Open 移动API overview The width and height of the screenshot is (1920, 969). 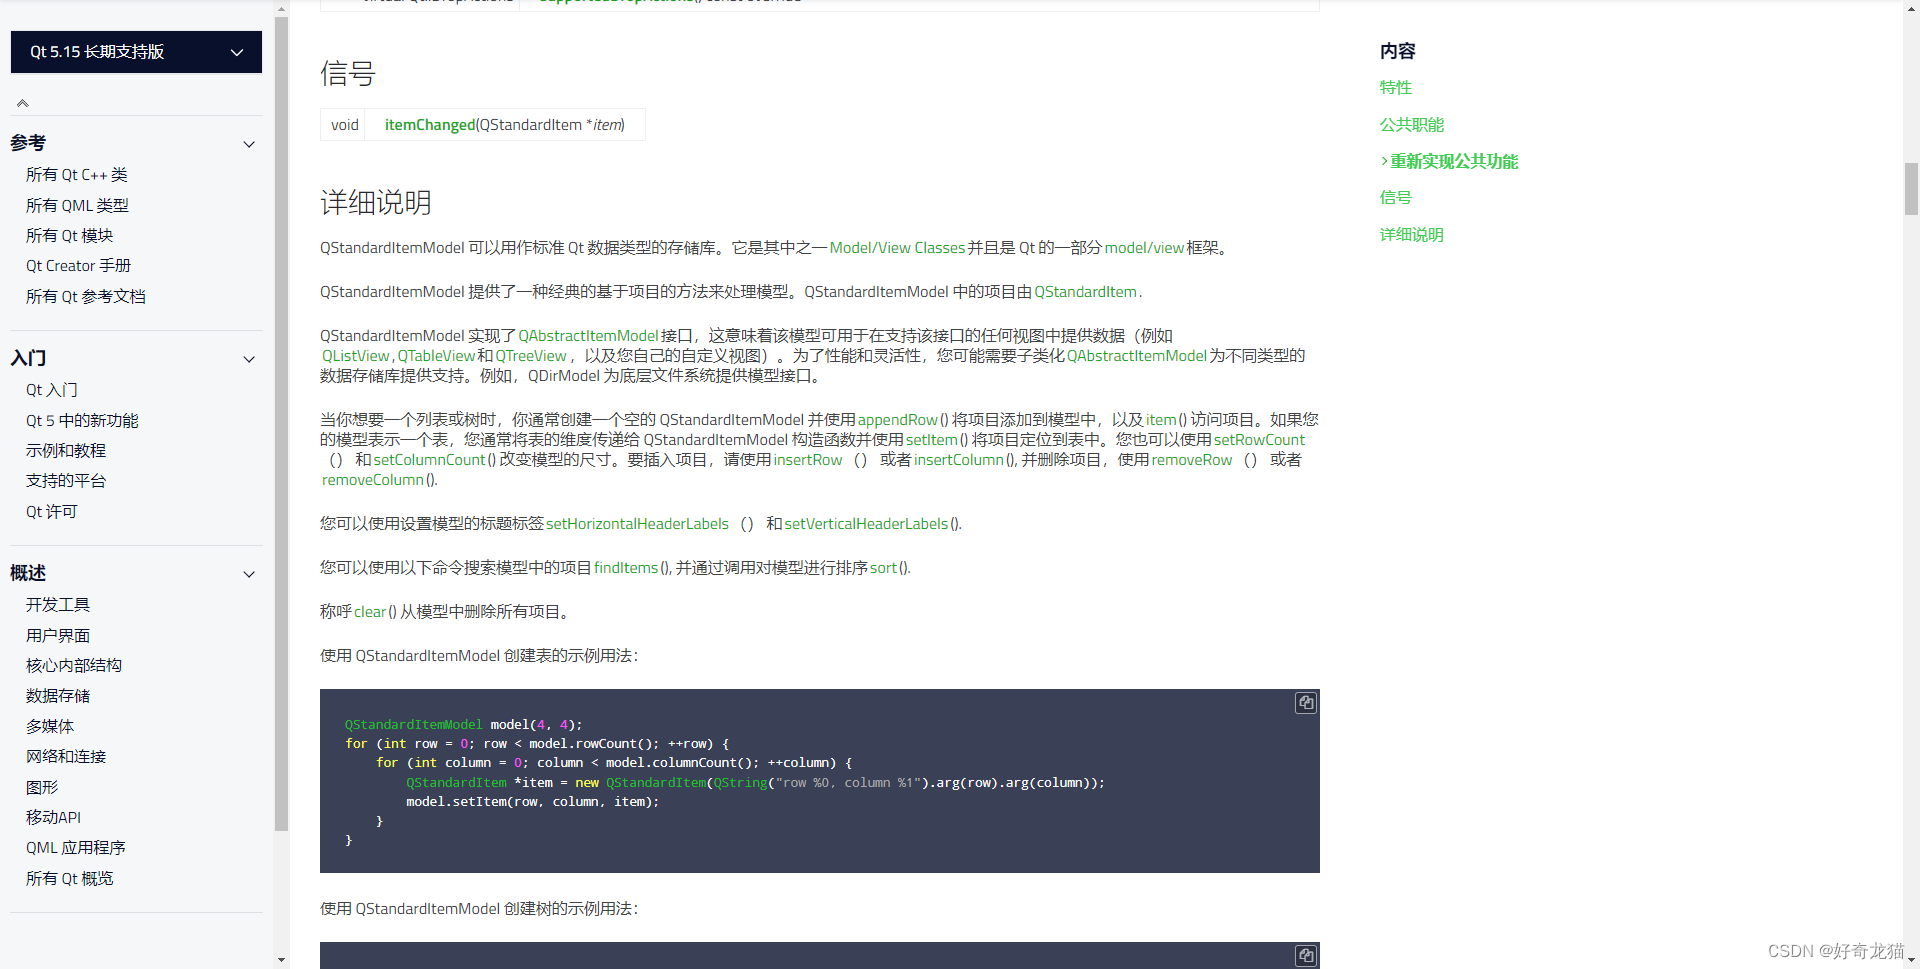(53, 817)
